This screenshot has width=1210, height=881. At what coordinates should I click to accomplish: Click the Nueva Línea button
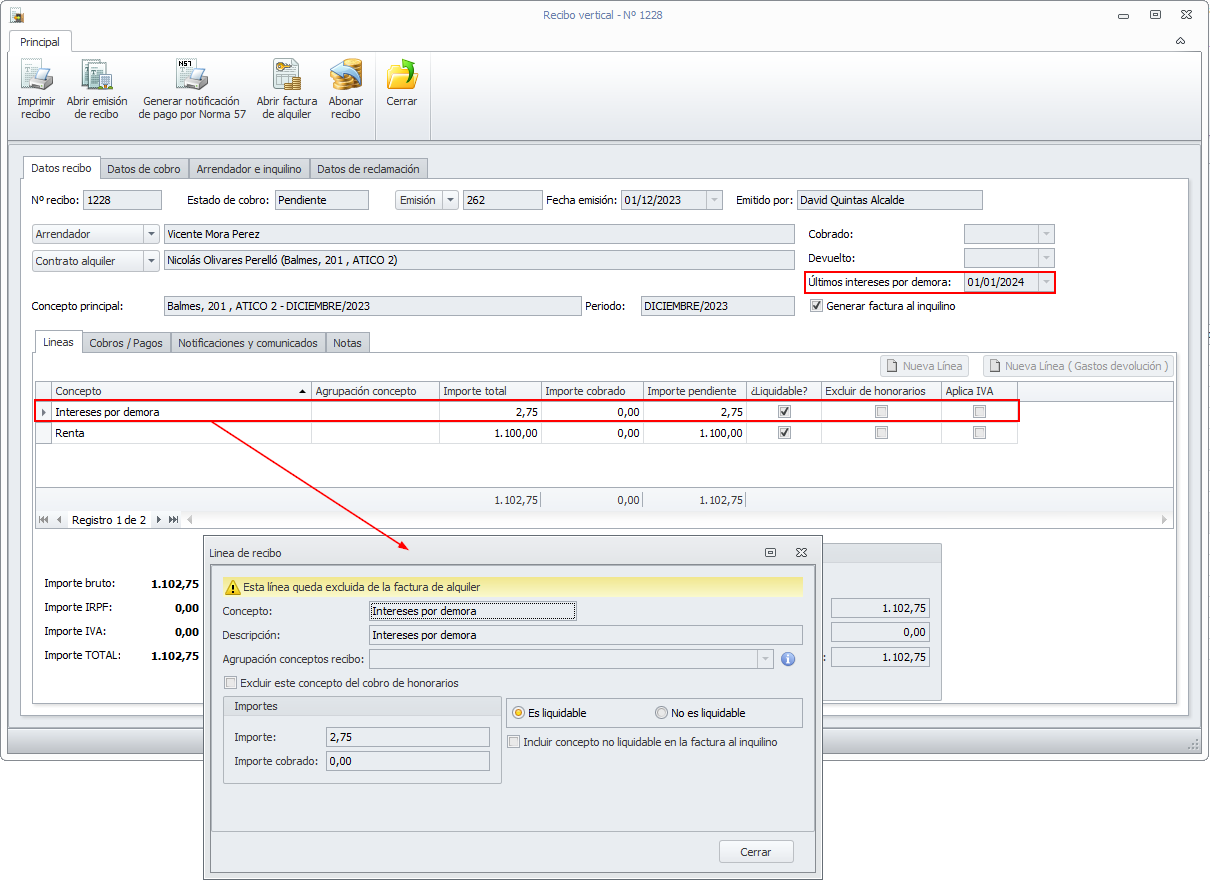click(924, 366)
